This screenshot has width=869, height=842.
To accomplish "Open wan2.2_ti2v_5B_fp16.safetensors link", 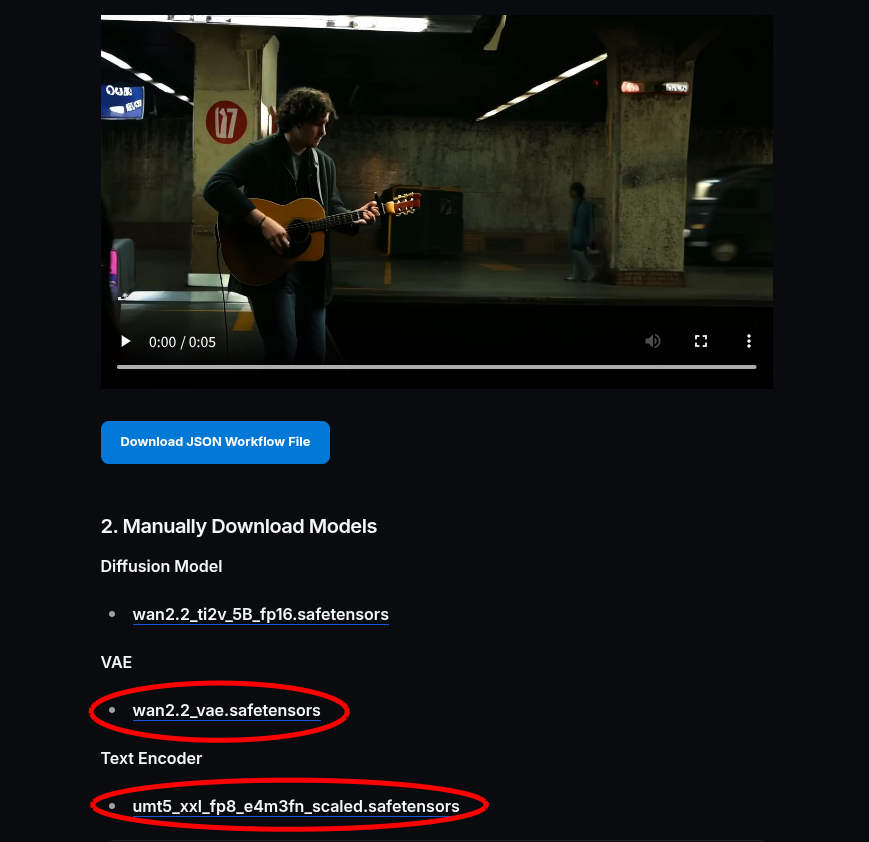I will coord(260,615).
